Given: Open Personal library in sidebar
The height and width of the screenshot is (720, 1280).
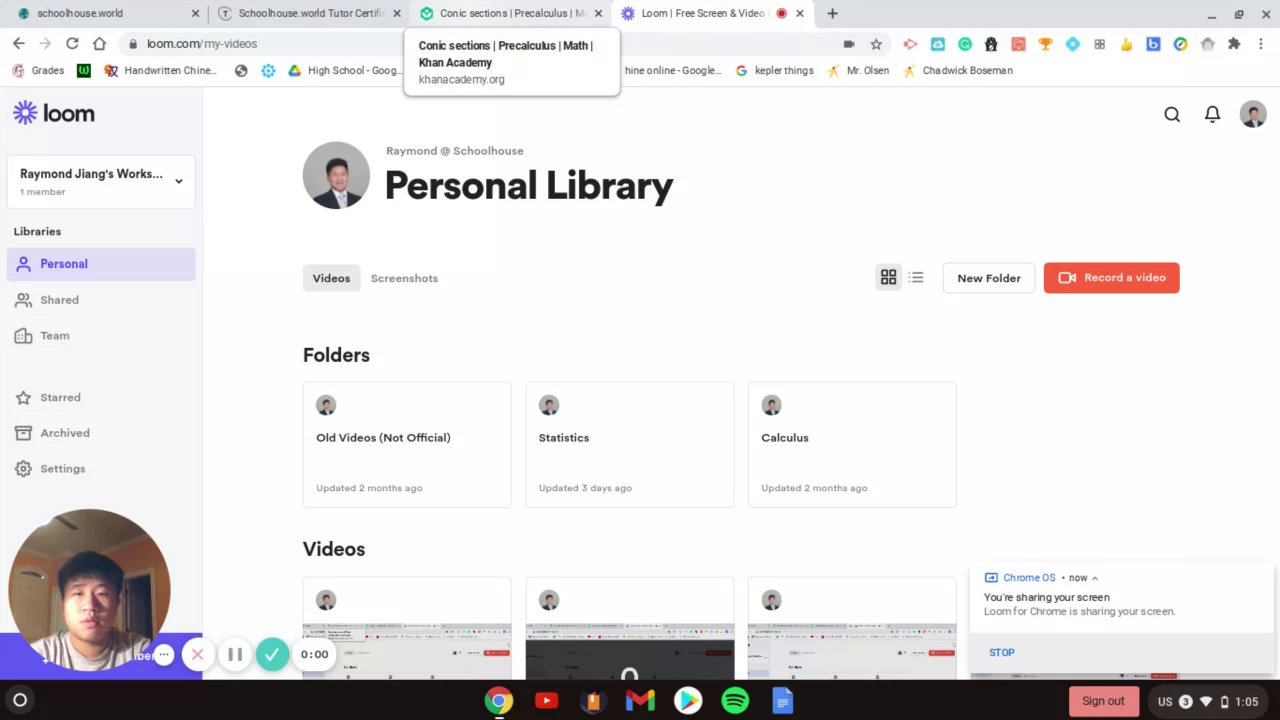Looking at the screenshot, I should point(101,264).
